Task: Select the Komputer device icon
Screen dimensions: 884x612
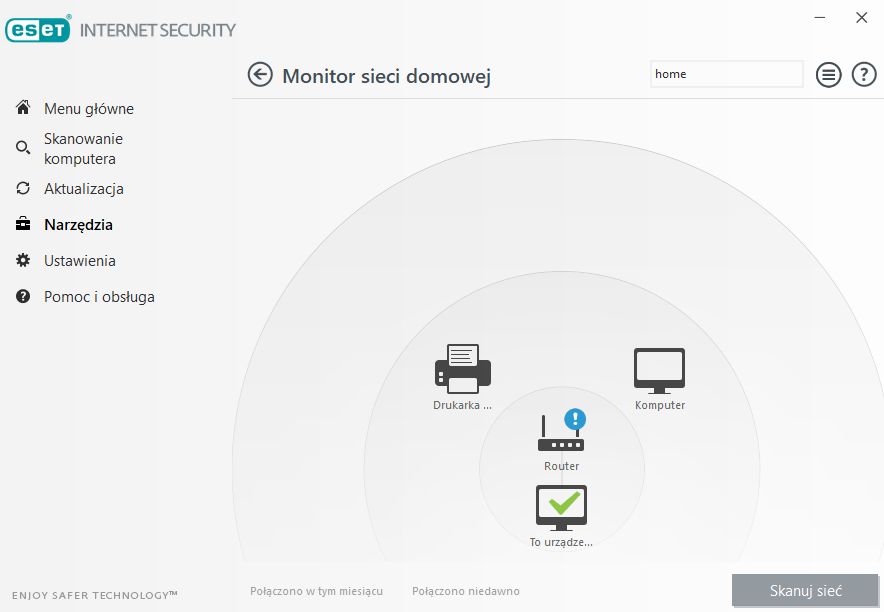Action: point(659,371)
